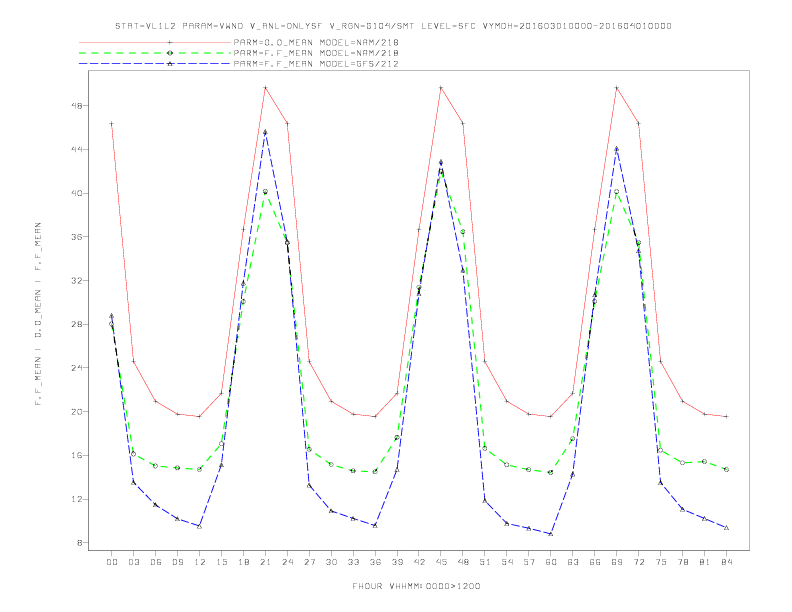This screenshot has height=612, width=792.
Task: Click x-axis tick label 18
Action: pyautogui.click(x=243, y=562)
